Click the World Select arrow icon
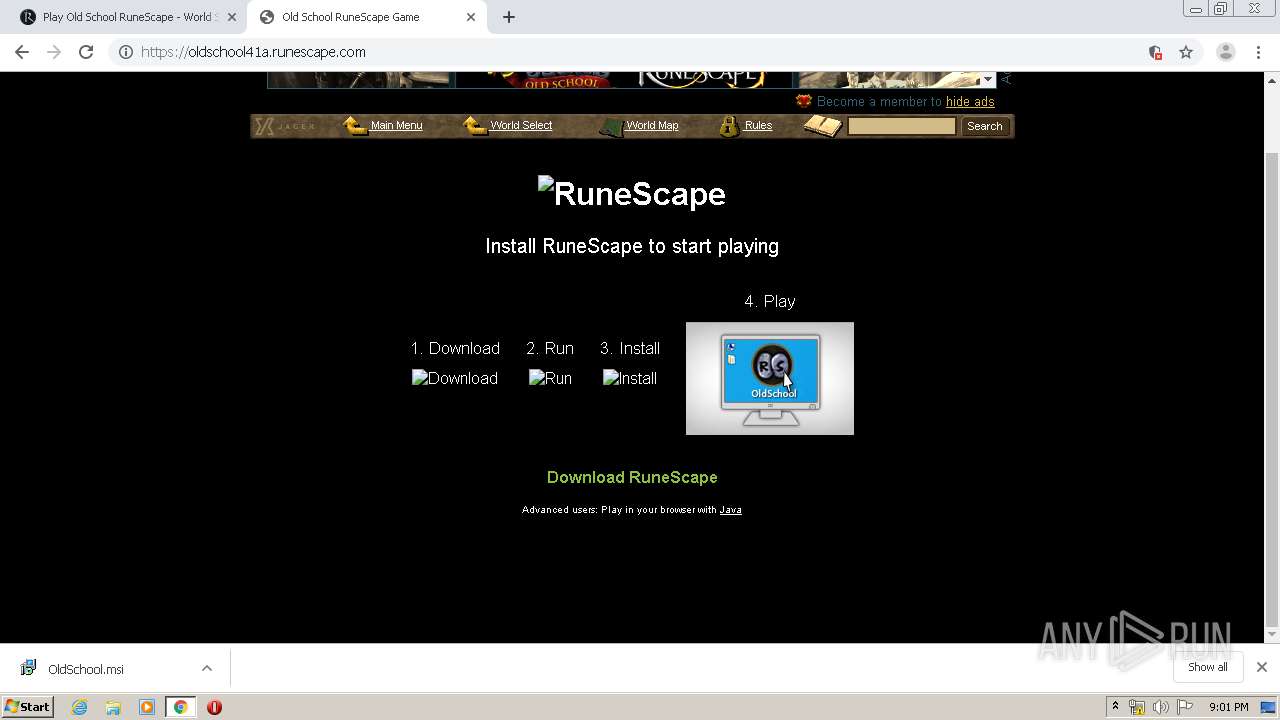 click(x=475, y=126)
